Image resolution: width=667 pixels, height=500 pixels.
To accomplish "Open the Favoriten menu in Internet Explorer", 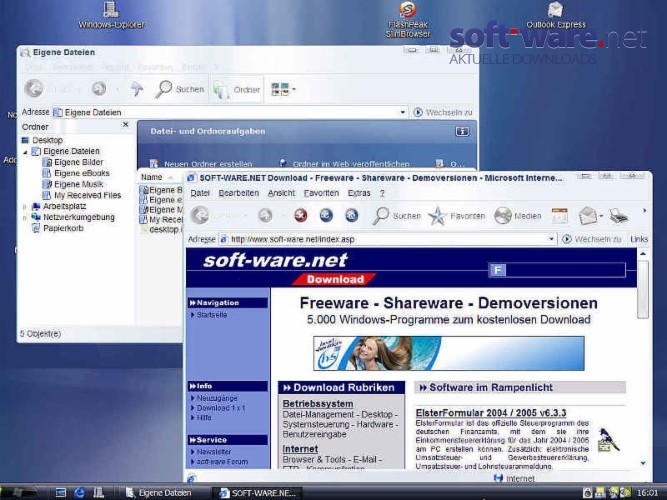I will click(321, 193).
